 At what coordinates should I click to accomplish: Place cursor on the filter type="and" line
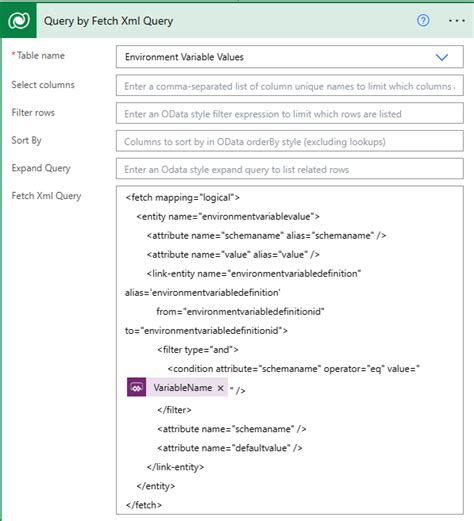(198, 350)
